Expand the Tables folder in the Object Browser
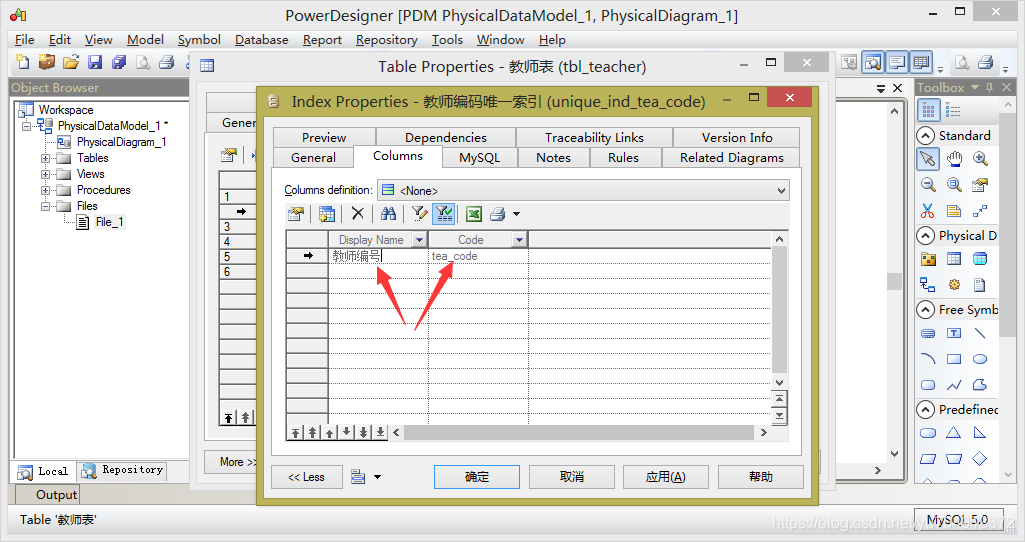The width and height of the screenshot is (1025, 542). 45,158
